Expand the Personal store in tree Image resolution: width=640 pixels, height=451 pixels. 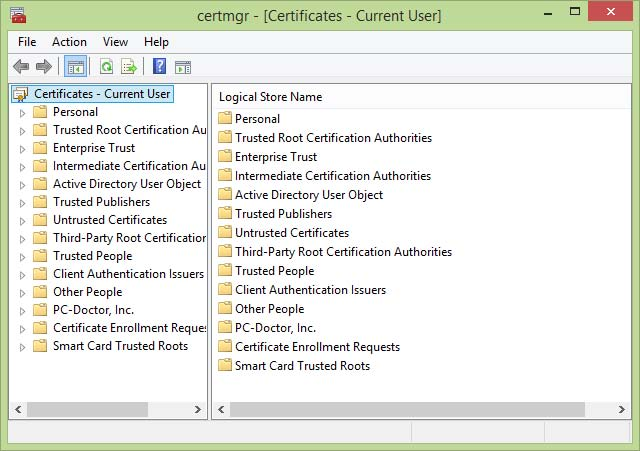coord(22,112)
